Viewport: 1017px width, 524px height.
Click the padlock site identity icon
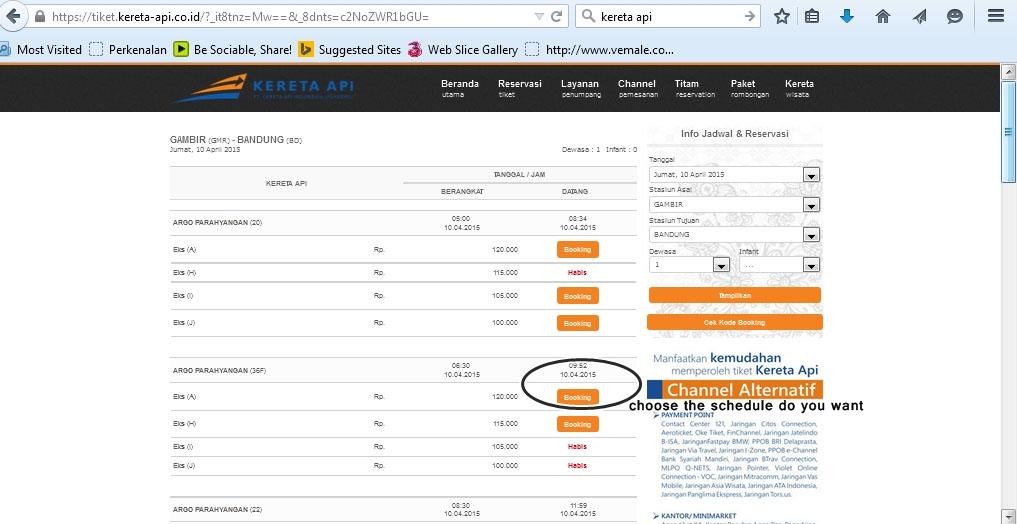(x=40, y=17)
